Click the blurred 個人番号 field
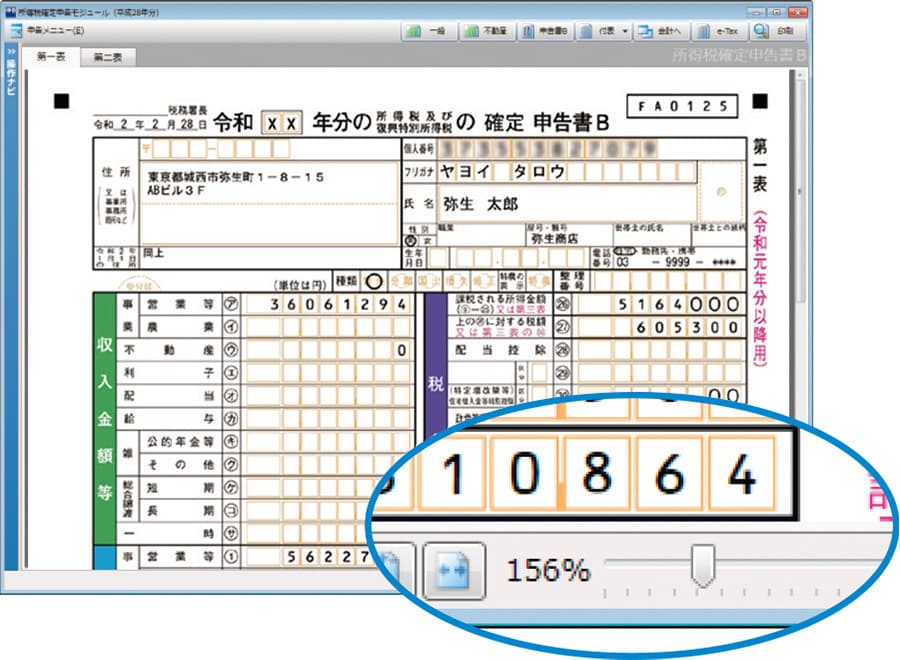 [547, 149]
